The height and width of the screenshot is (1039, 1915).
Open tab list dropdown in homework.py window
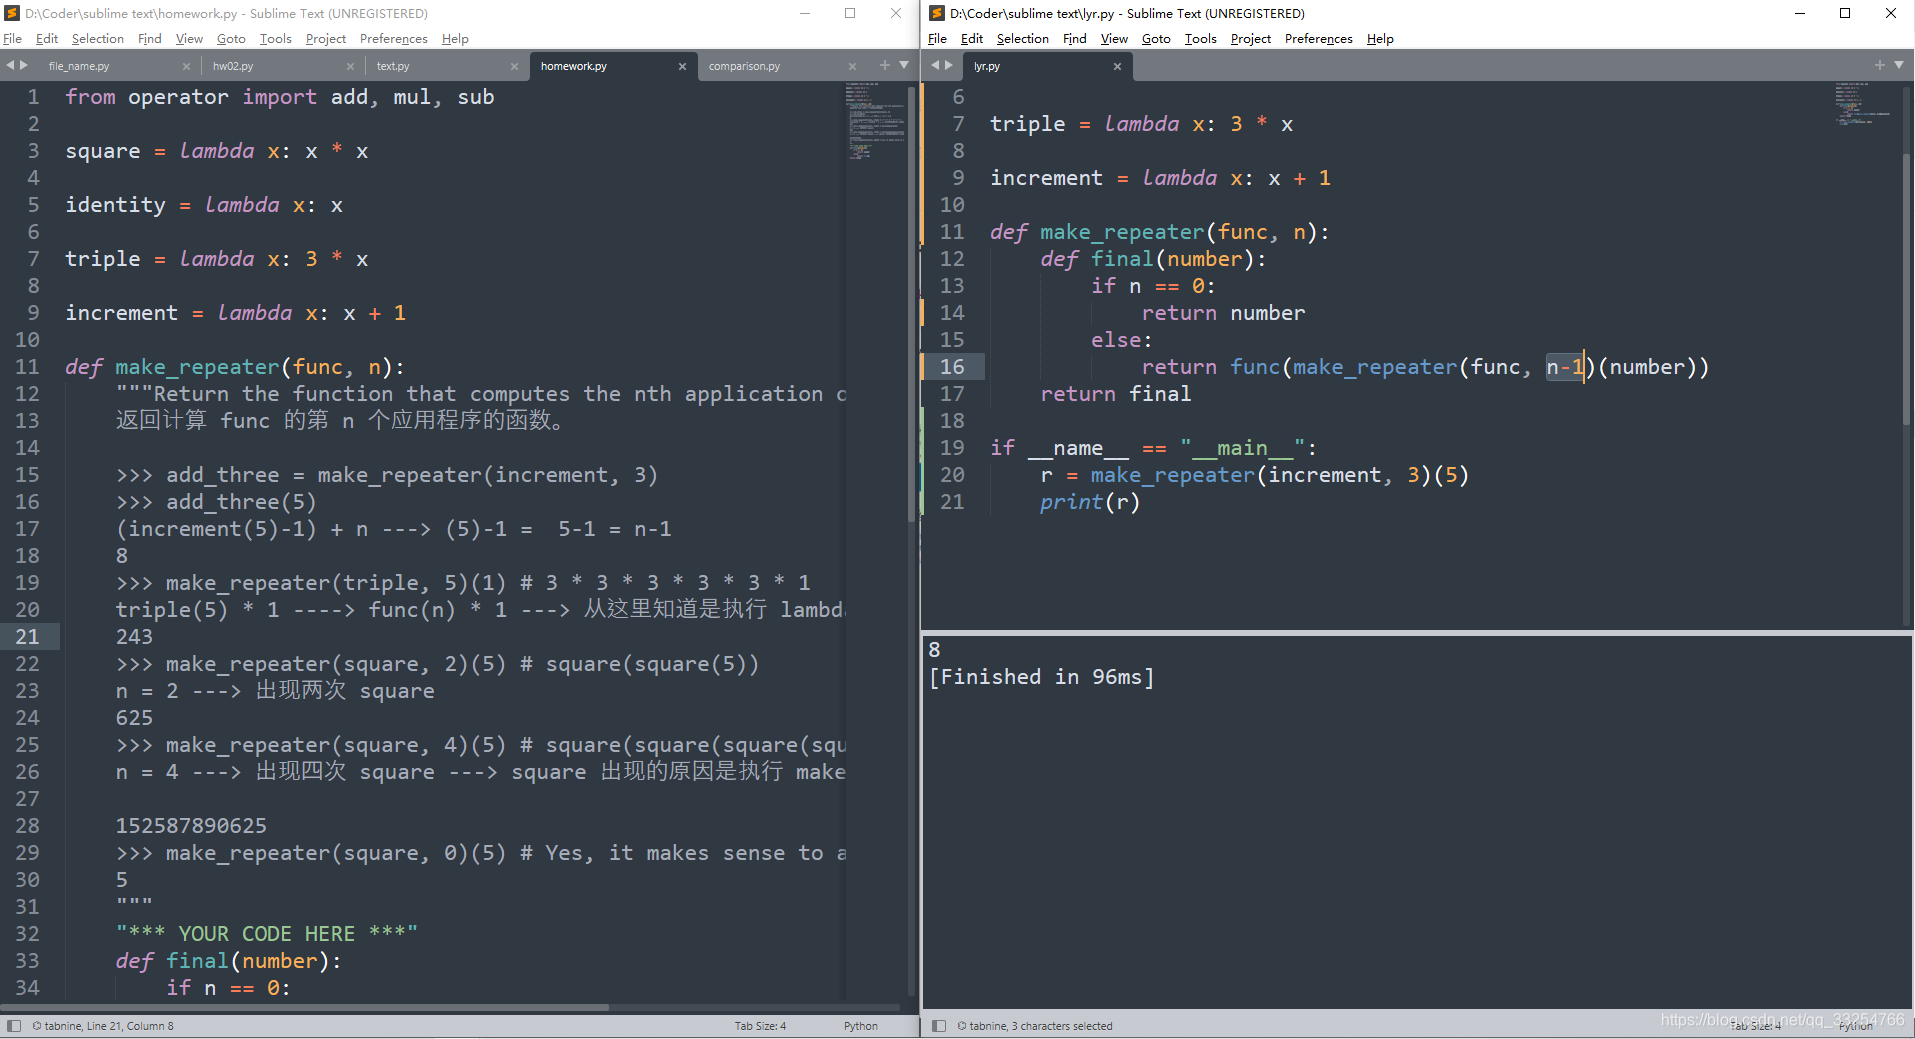[904, 65]
